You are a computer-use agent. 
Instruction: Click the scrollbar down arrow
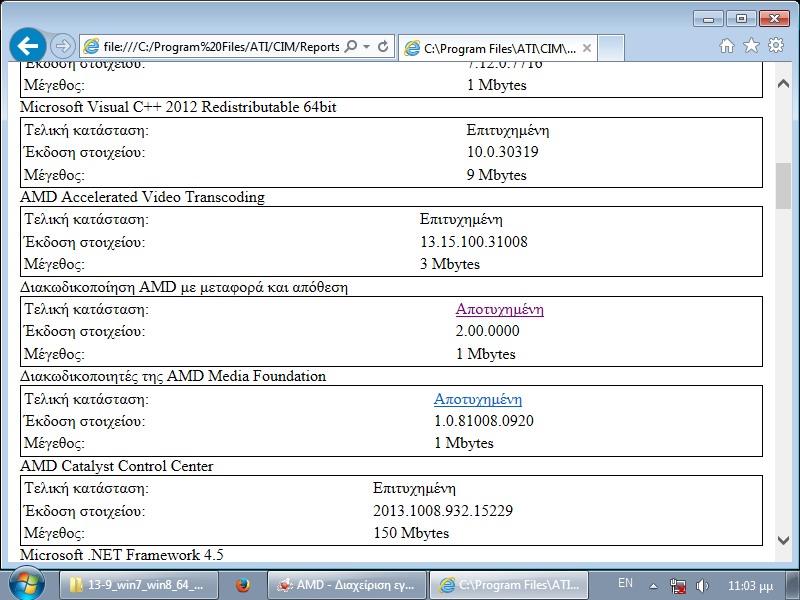tap(783, 540)
